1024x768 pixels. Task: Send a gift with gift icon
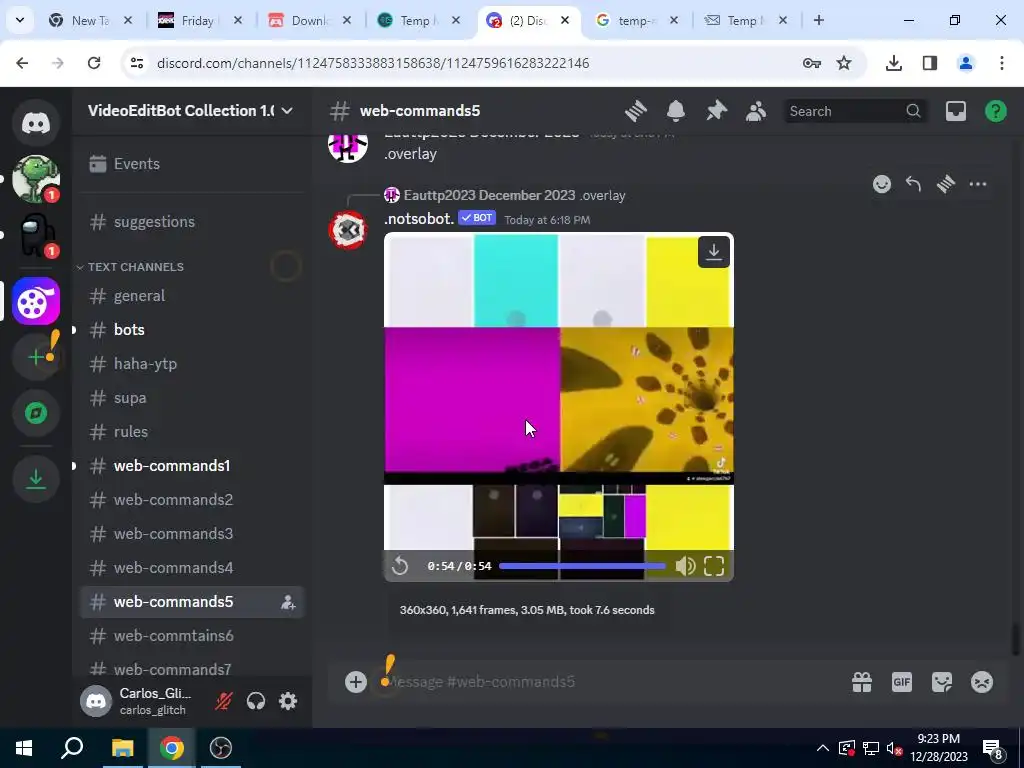coord(862,682)
